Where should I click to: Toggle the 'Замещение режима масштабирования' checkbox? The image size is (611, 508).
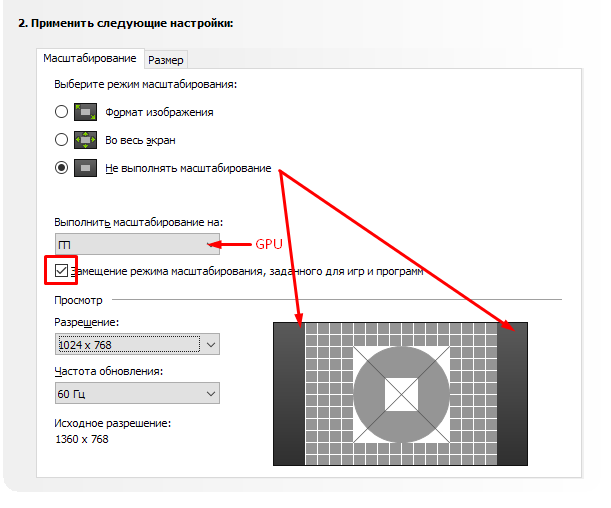pos(61,270)
